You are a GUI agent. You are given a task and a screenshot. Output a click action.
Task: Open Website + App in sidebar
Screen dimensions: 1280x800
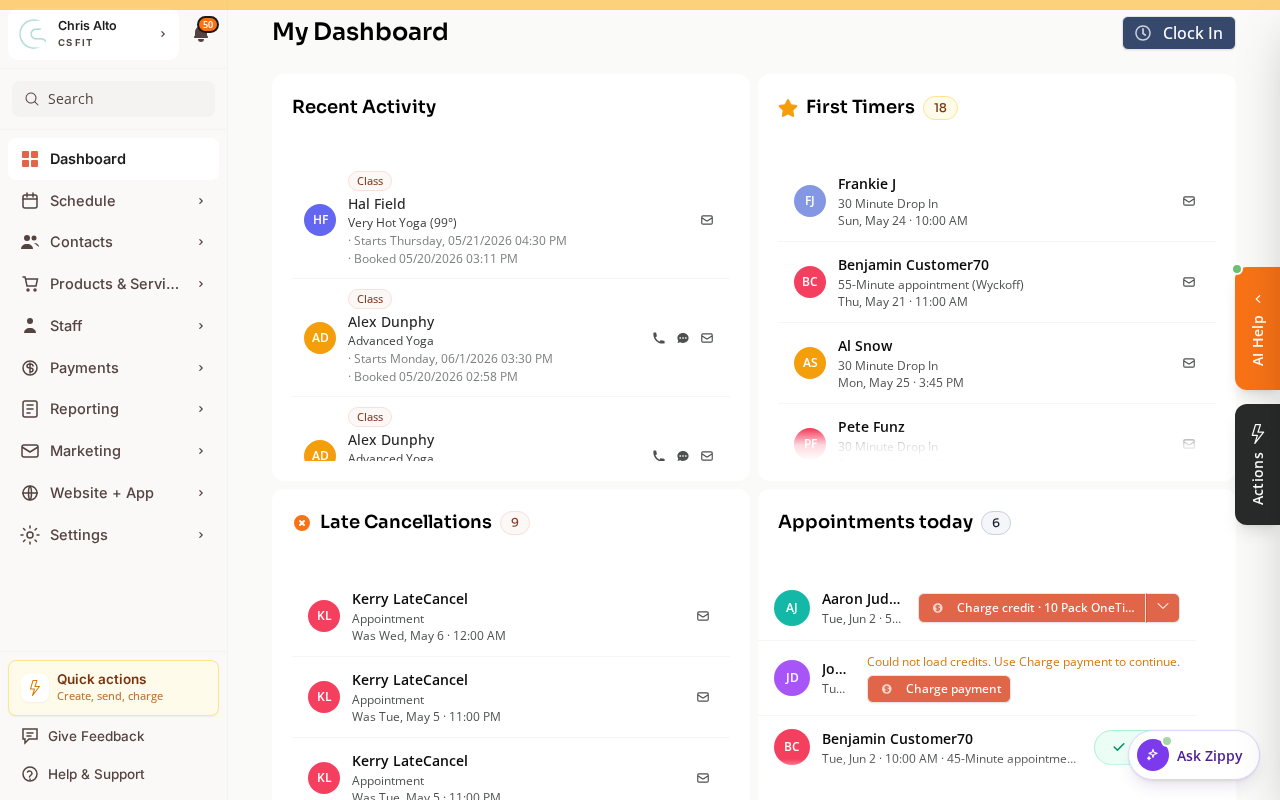[113, 493]
